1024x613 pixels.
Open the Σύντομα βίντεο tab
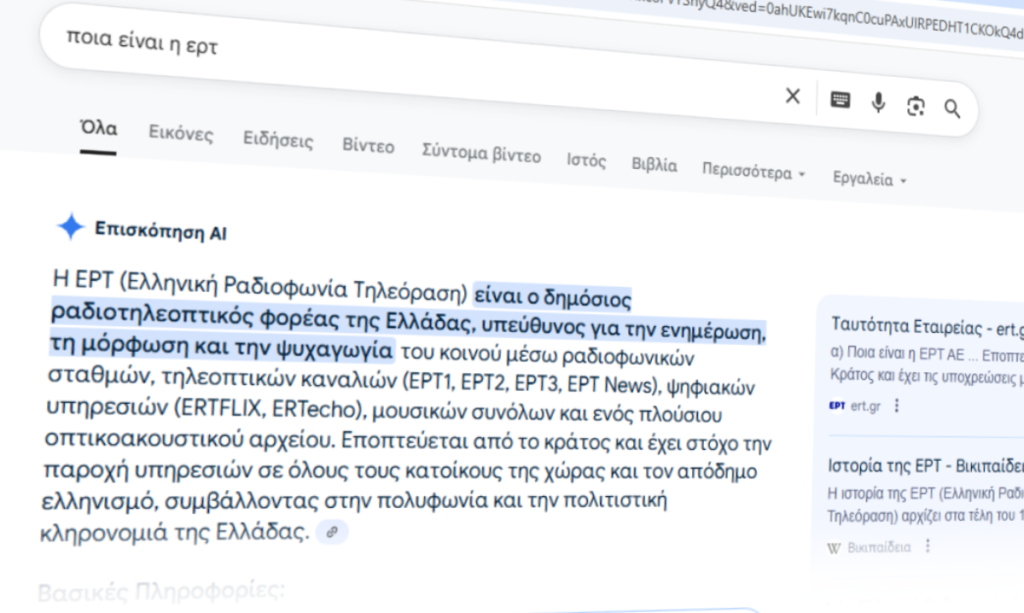pos(481,153)
